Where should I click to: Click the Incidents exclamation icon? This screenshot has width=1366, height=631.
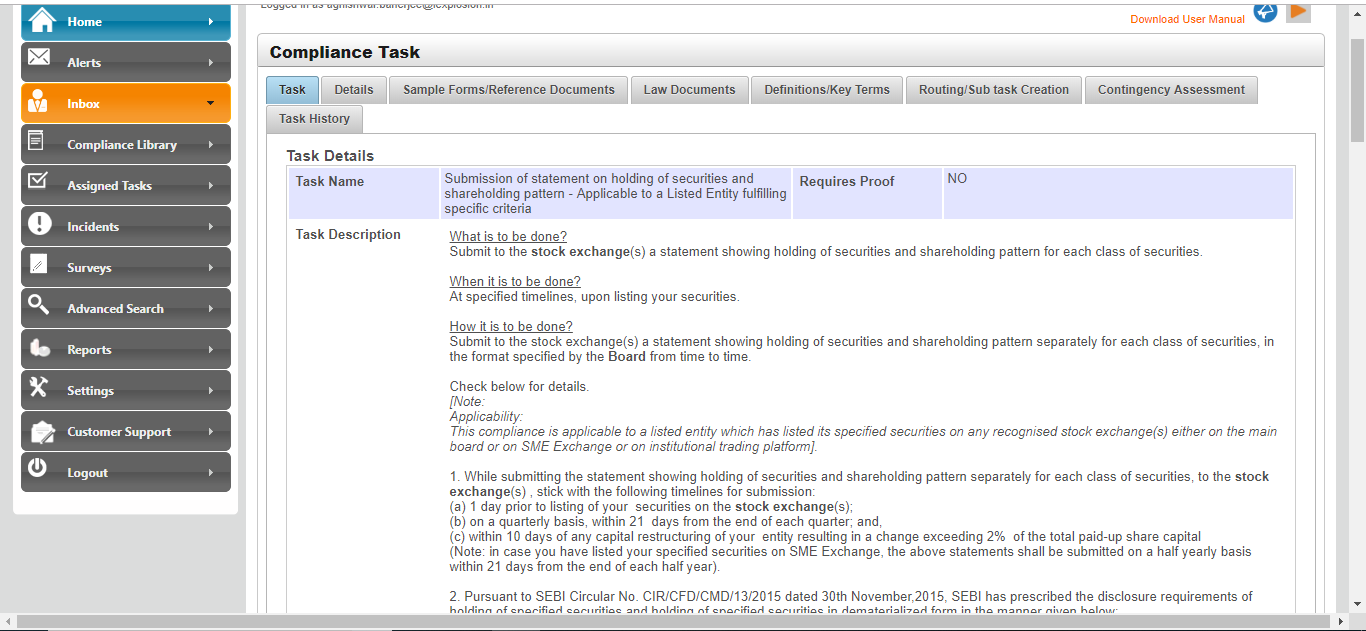click(39, 223)
